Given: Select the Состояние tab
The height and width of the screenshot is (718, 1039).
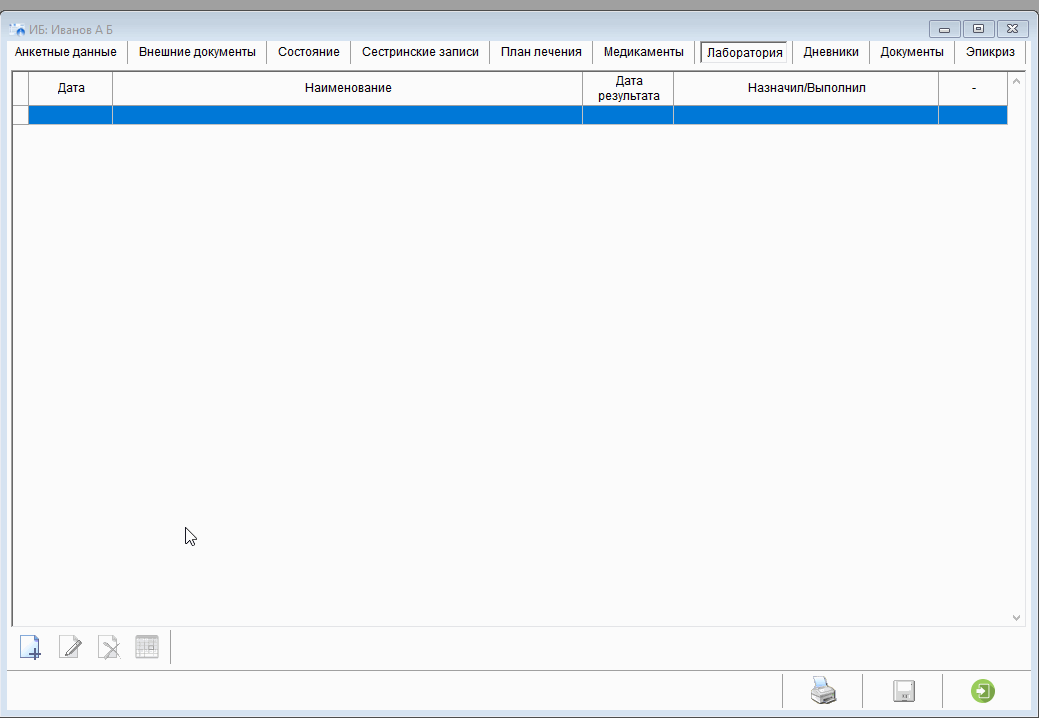Looking at the screenshot, I should pyautogui.click(x=308, y=52).
